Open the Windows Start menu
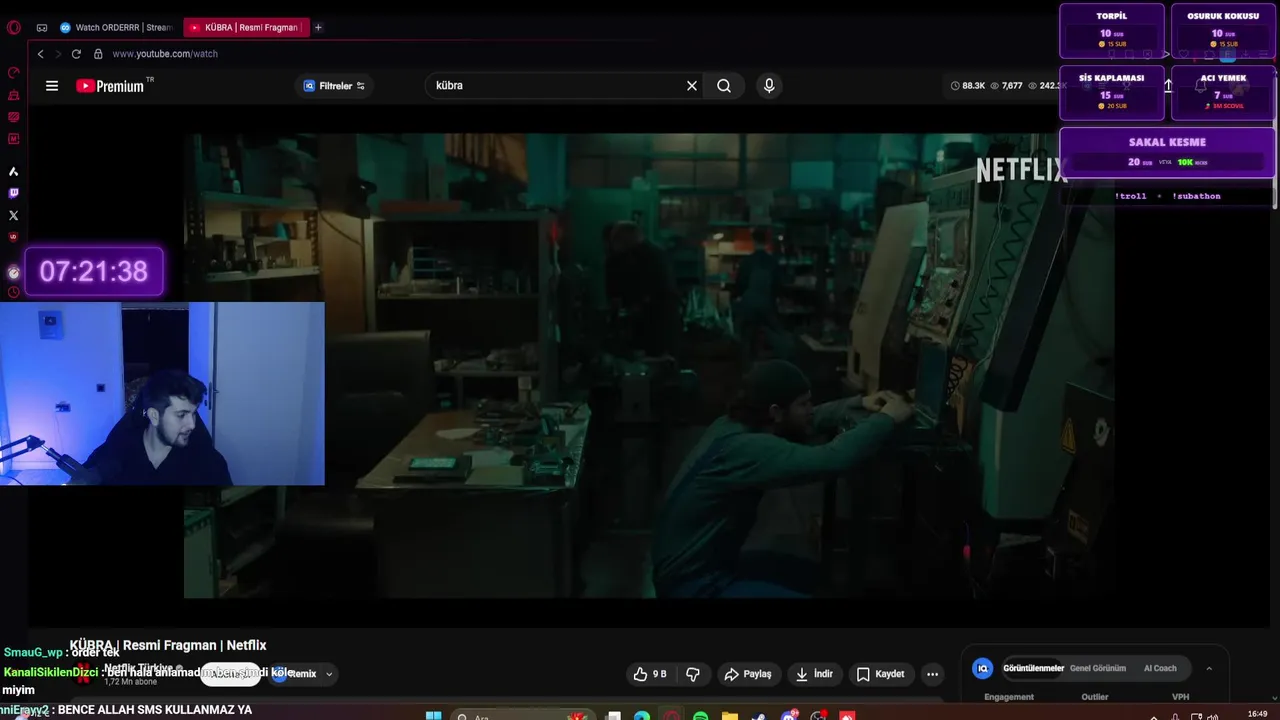Screen dimensions: 1280x720 [433, 716]
